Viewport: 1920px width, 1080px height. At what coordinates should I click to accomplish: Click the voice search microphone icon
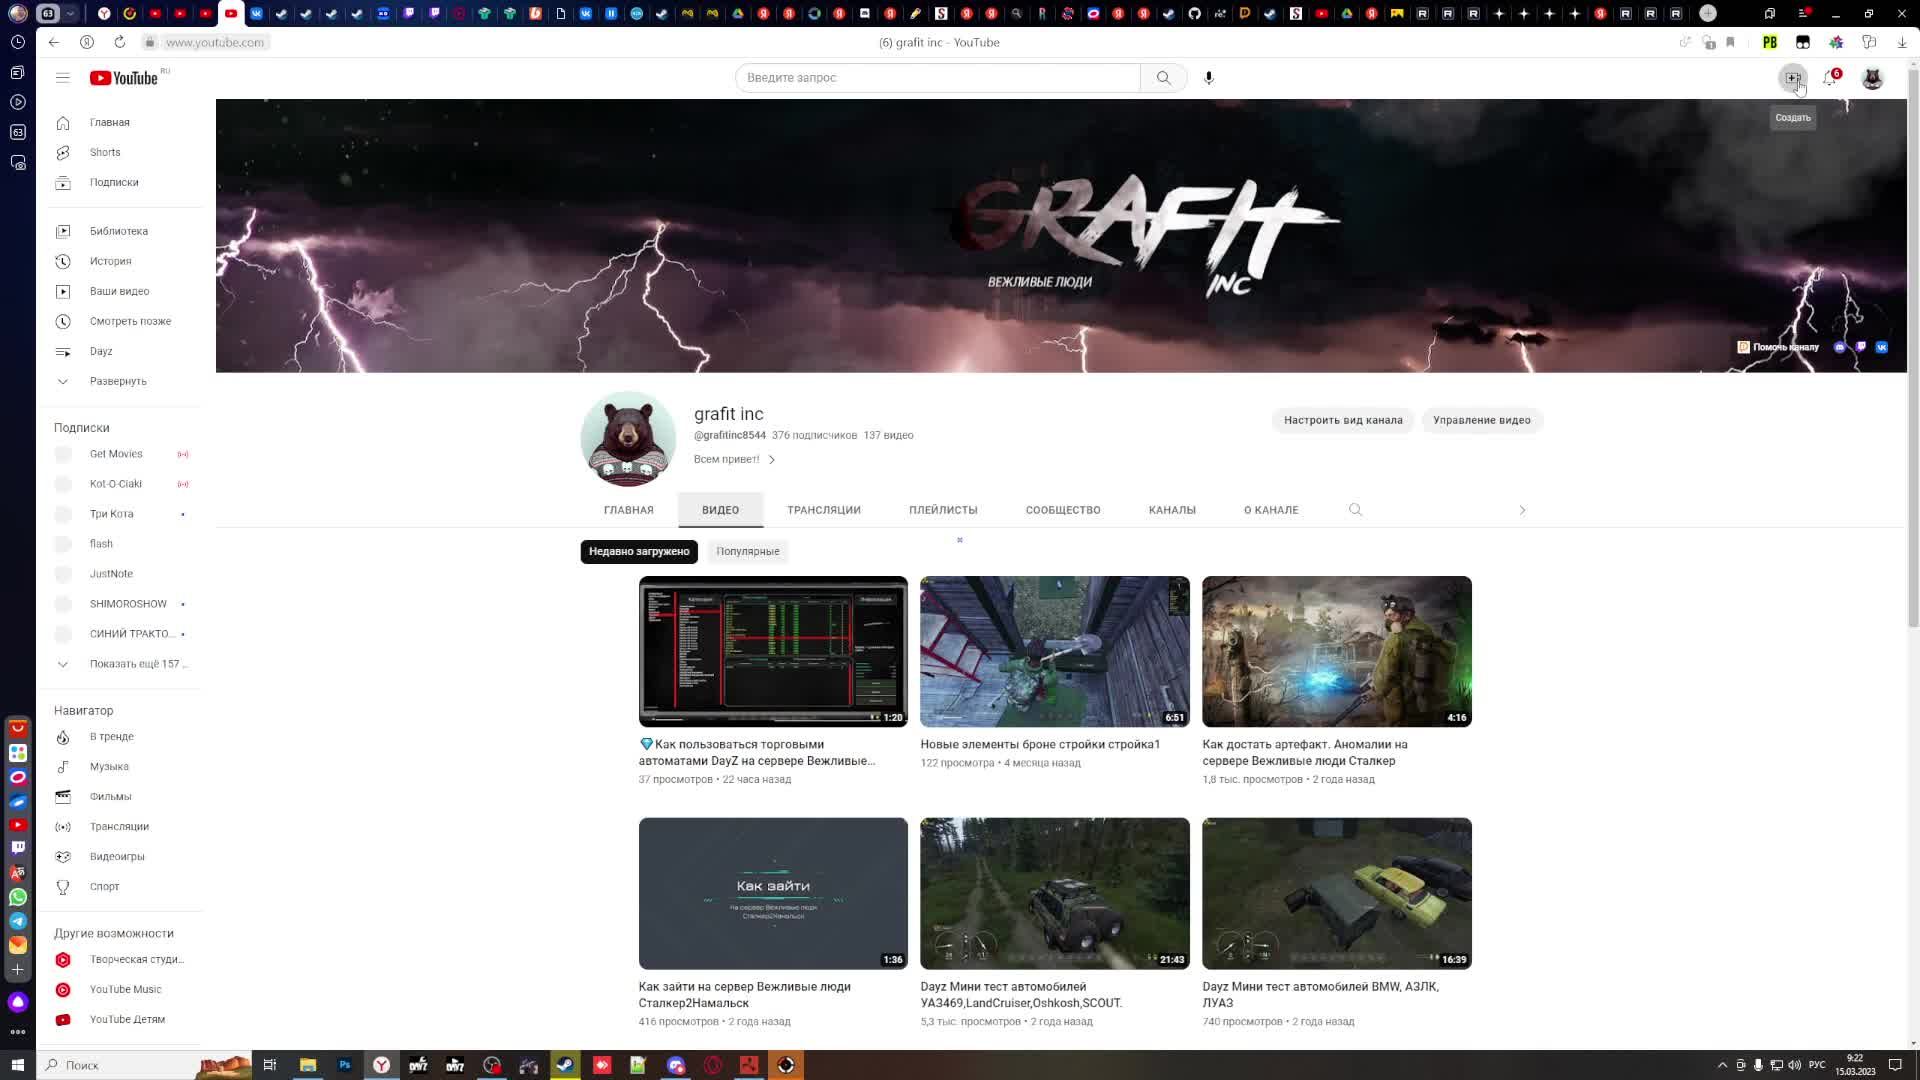1208,78
